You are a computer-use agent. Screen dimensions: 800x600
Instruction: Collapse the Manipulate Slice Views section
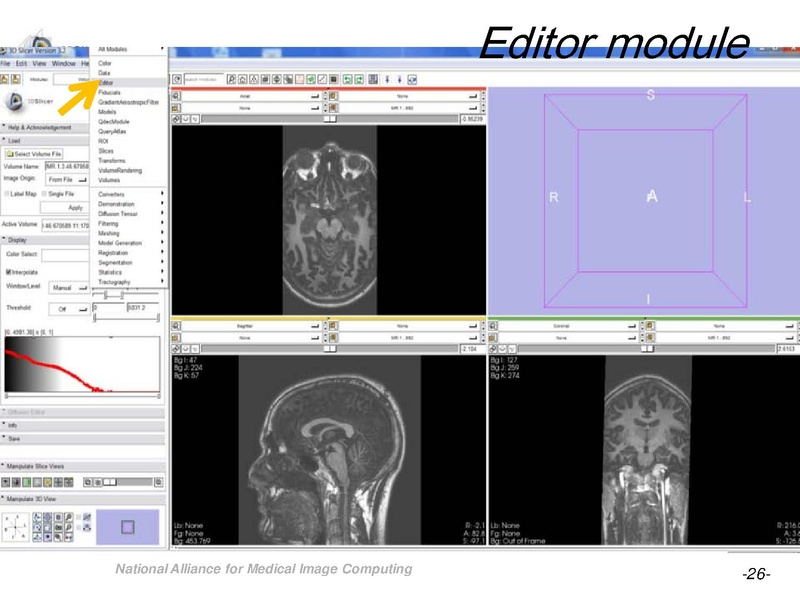83,466
